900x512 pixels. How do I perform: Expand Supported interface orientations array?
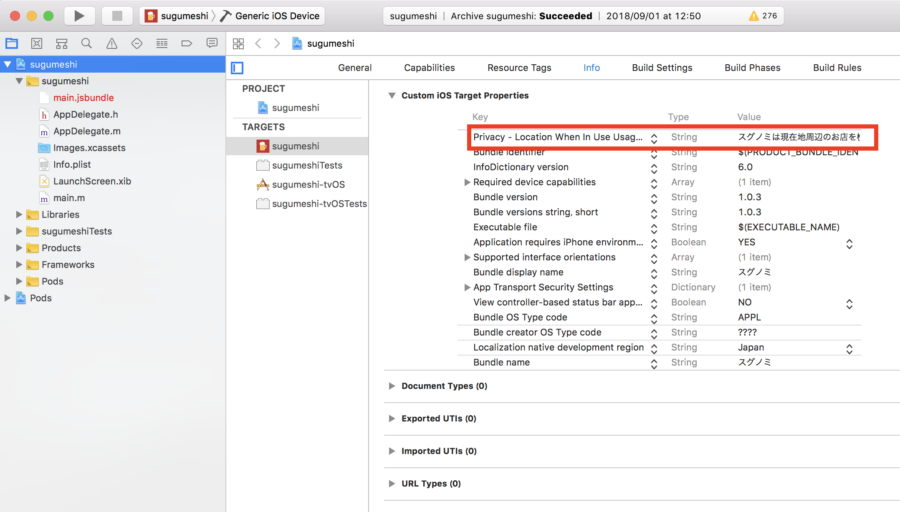467,257
